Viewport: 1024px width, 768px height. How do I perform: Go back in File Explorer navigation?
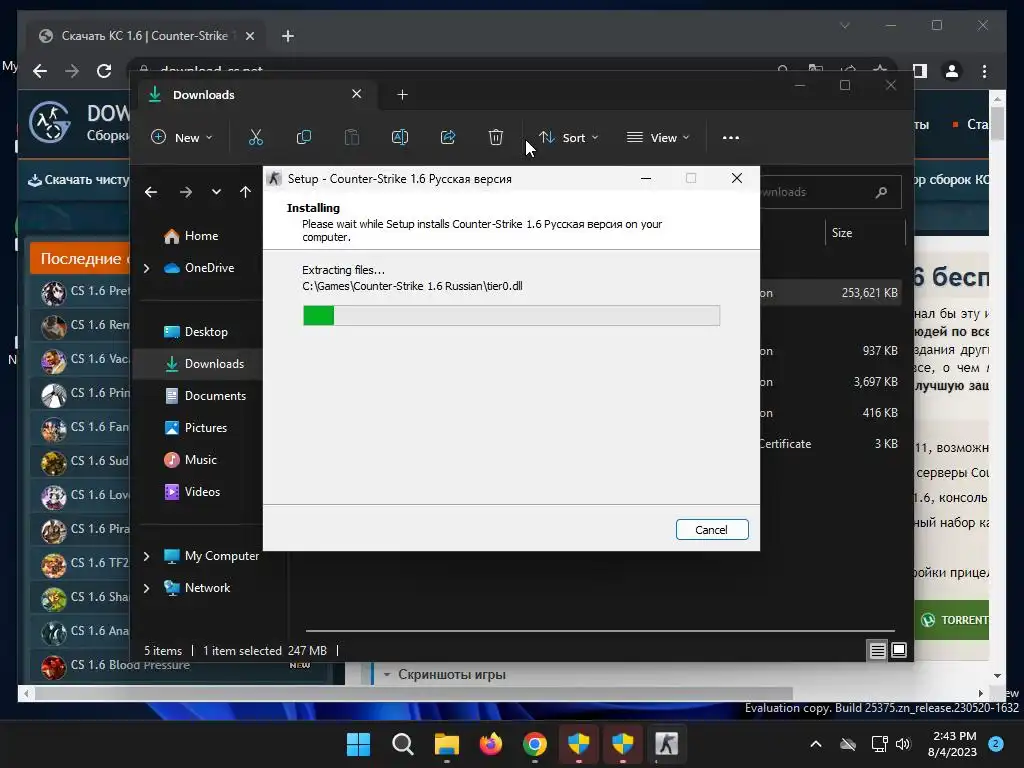(151, 192)
